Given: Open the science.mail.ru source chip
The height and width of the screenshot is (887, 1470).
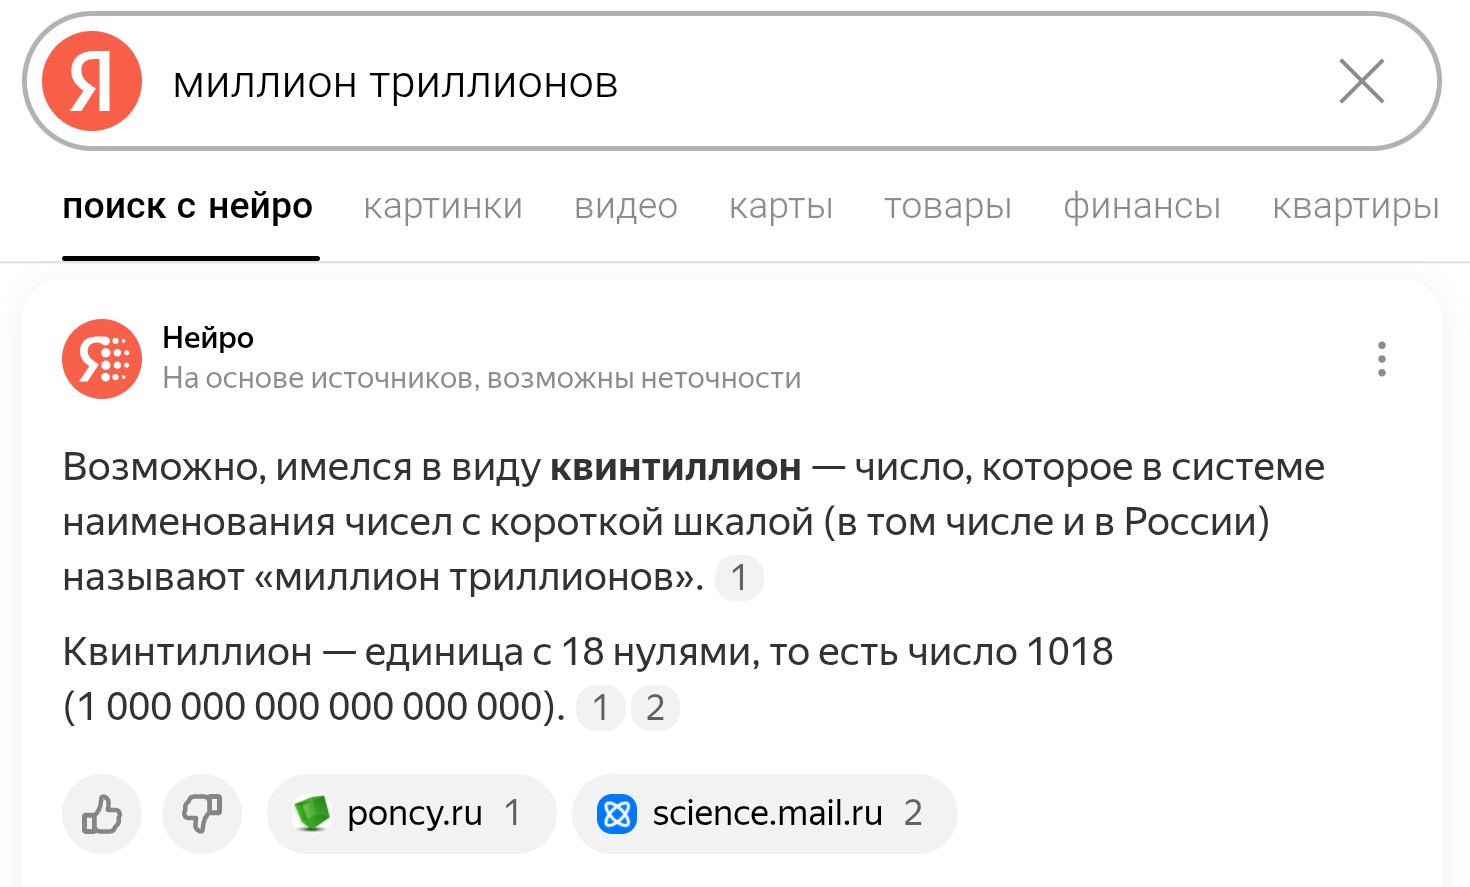Looking at the screenshot, I should (x=765, y=814).
